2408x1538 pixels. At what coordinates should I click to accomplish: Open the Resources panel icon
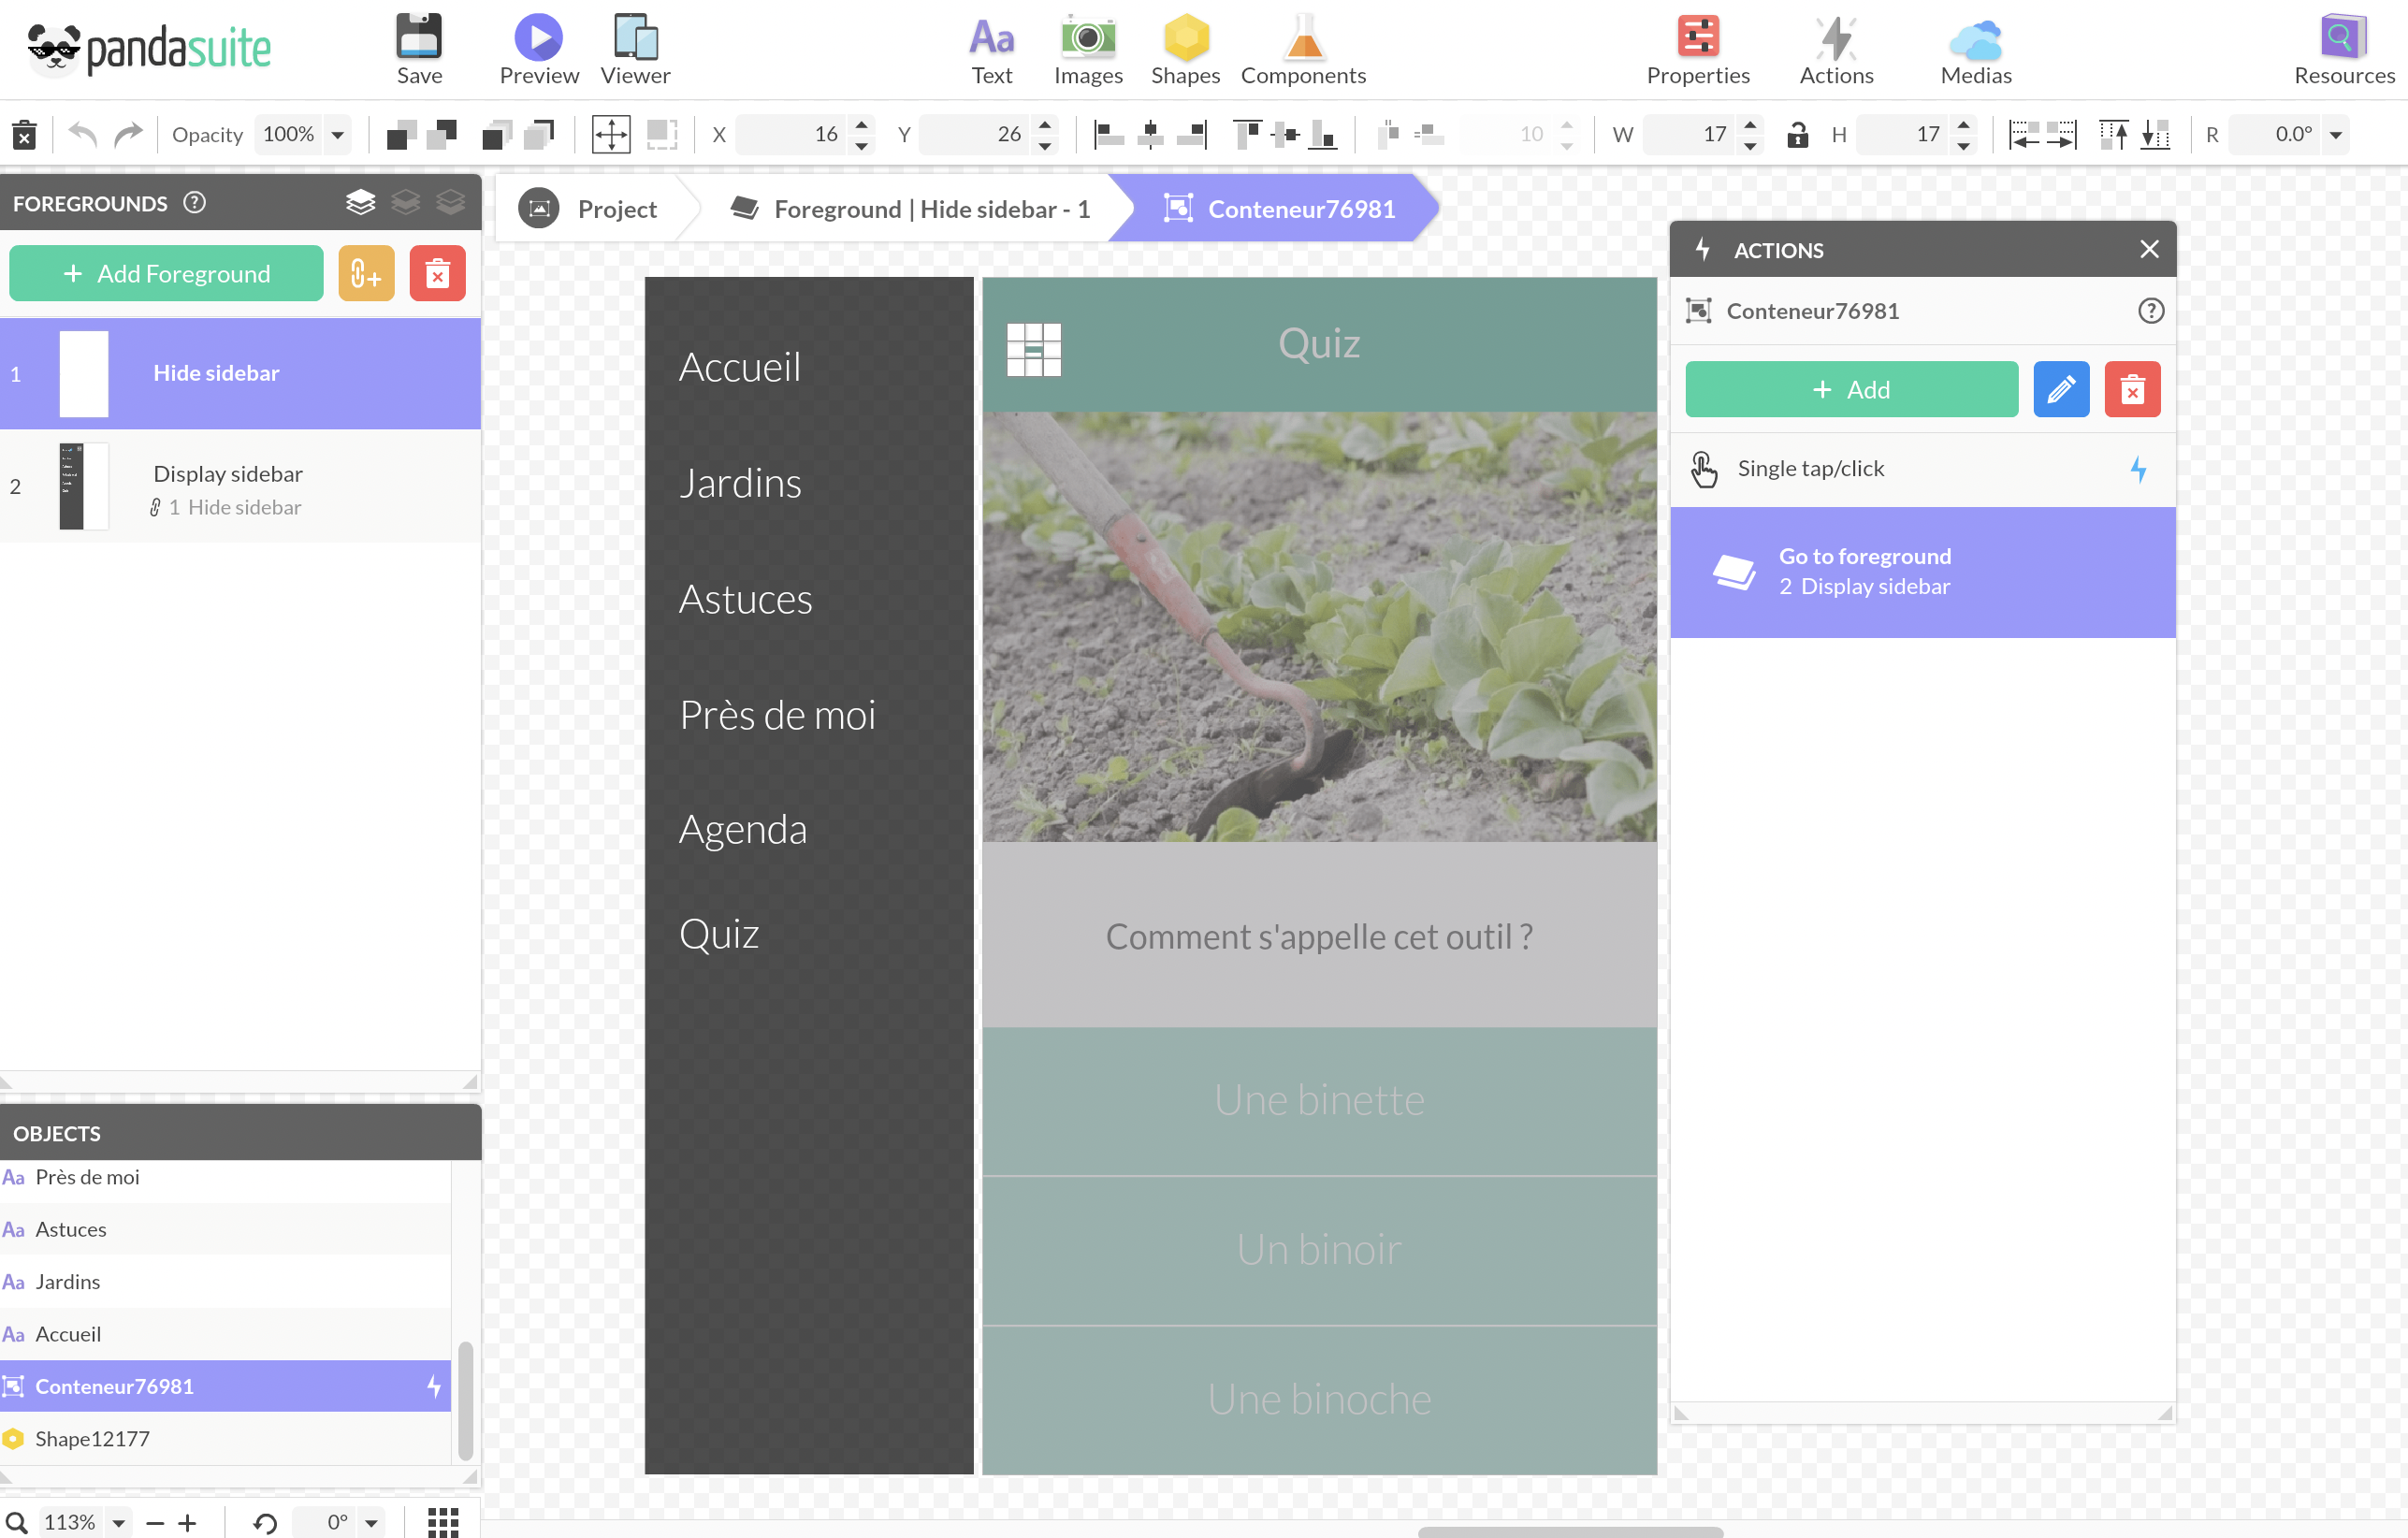point(2343,38)
